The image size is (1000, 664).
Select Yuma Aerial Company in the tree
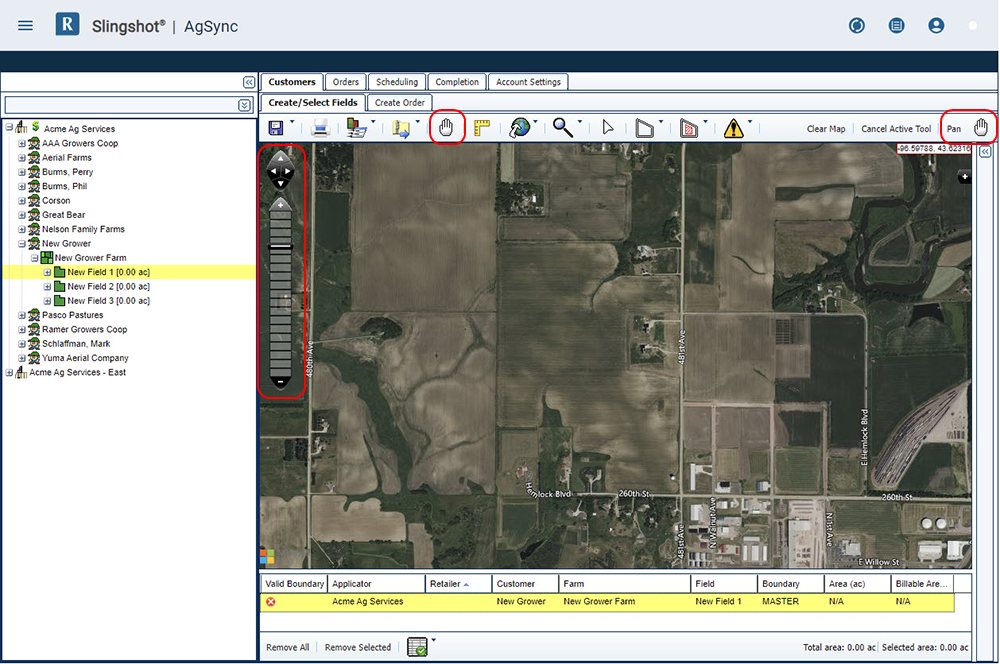(85, 358)
